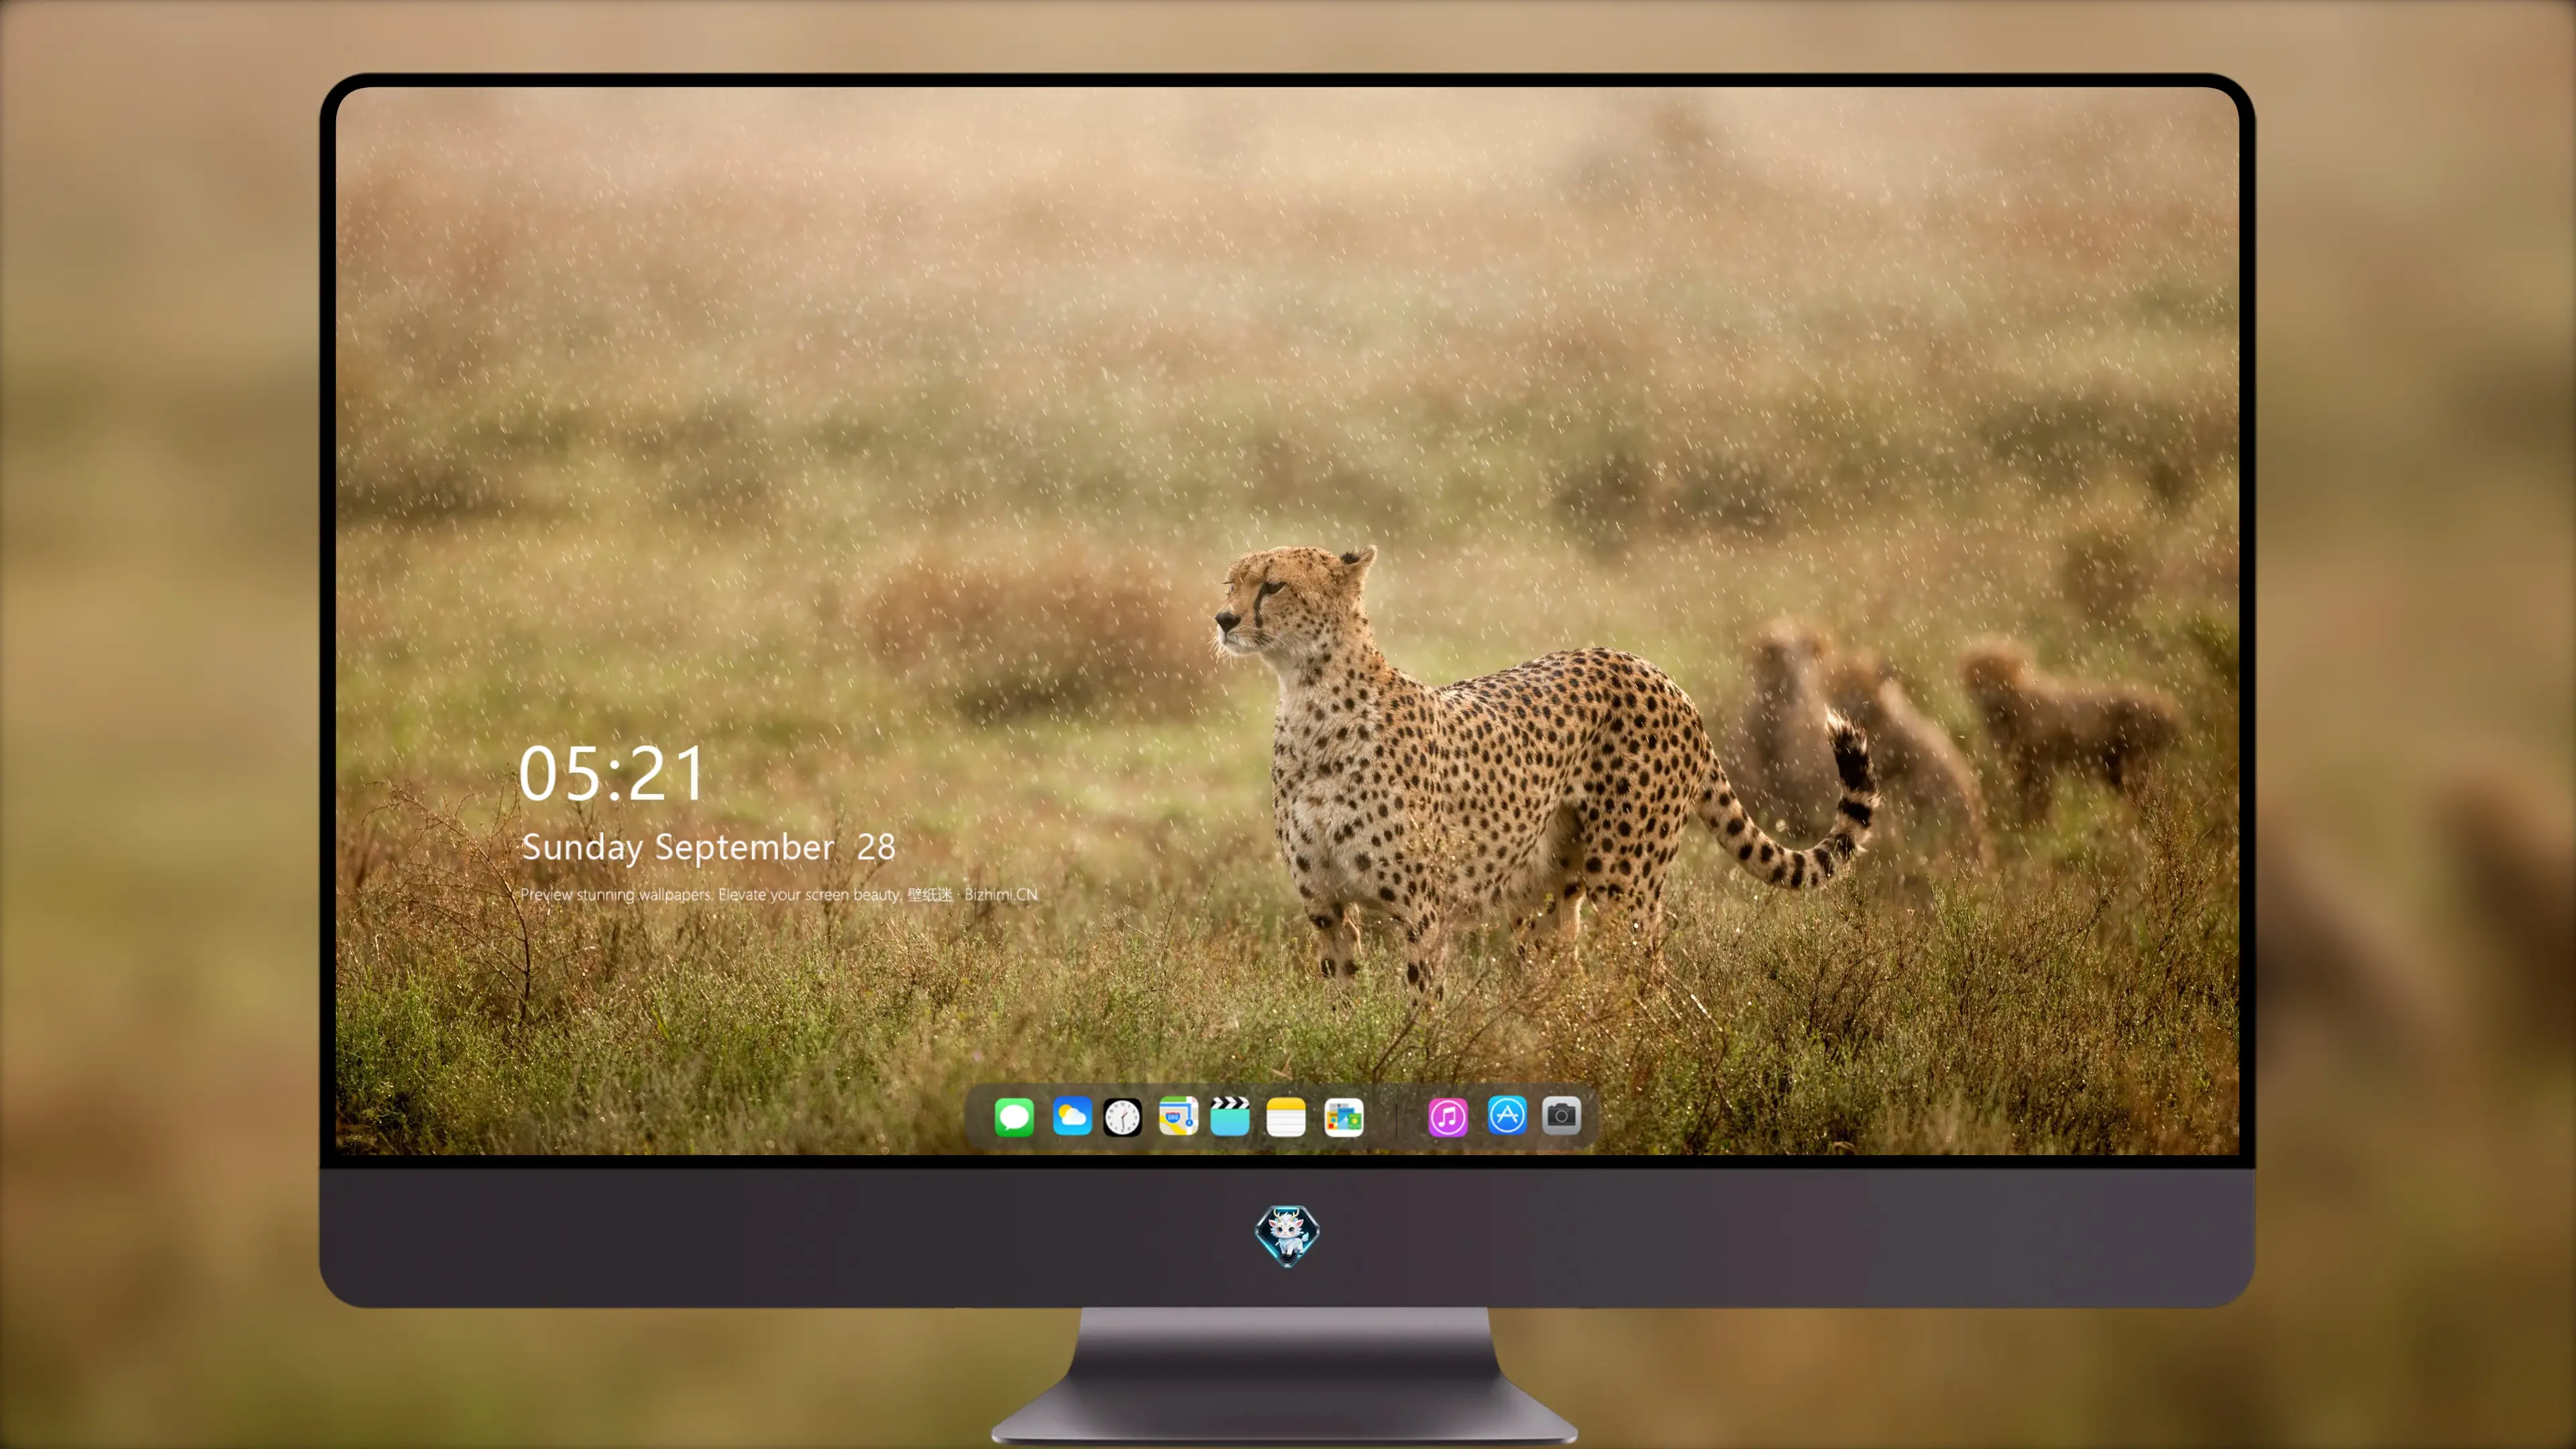Open the photo cards collage app icon
Image resolution: width=2576 pixels, height=1449 pixels.
[1344, 1117]
